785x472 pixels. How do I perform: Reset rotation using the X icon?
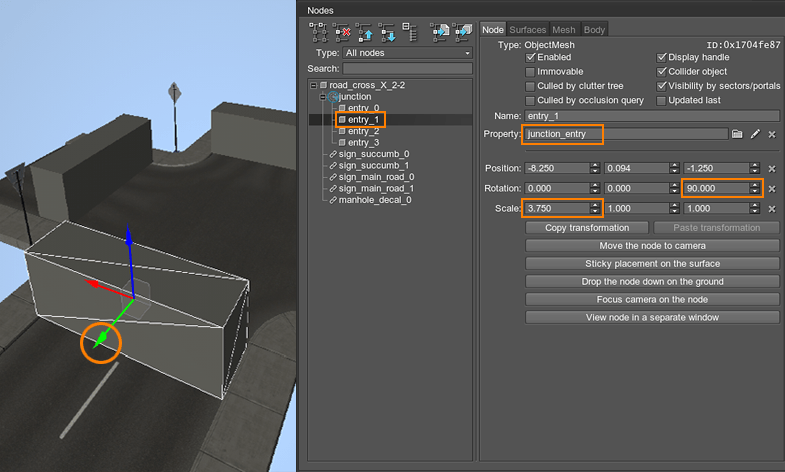[x=771, y=188]
